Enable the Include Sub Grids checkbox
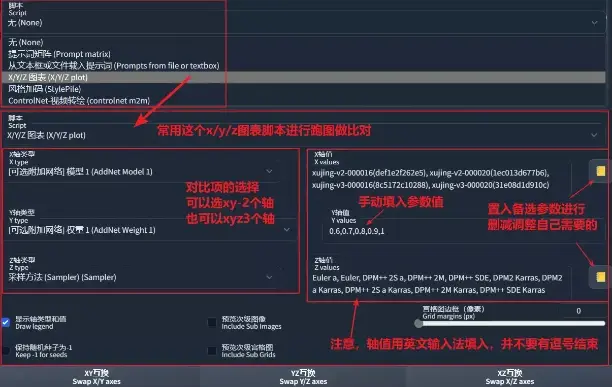This screenshot has width=612, height=387. point(212,350)
